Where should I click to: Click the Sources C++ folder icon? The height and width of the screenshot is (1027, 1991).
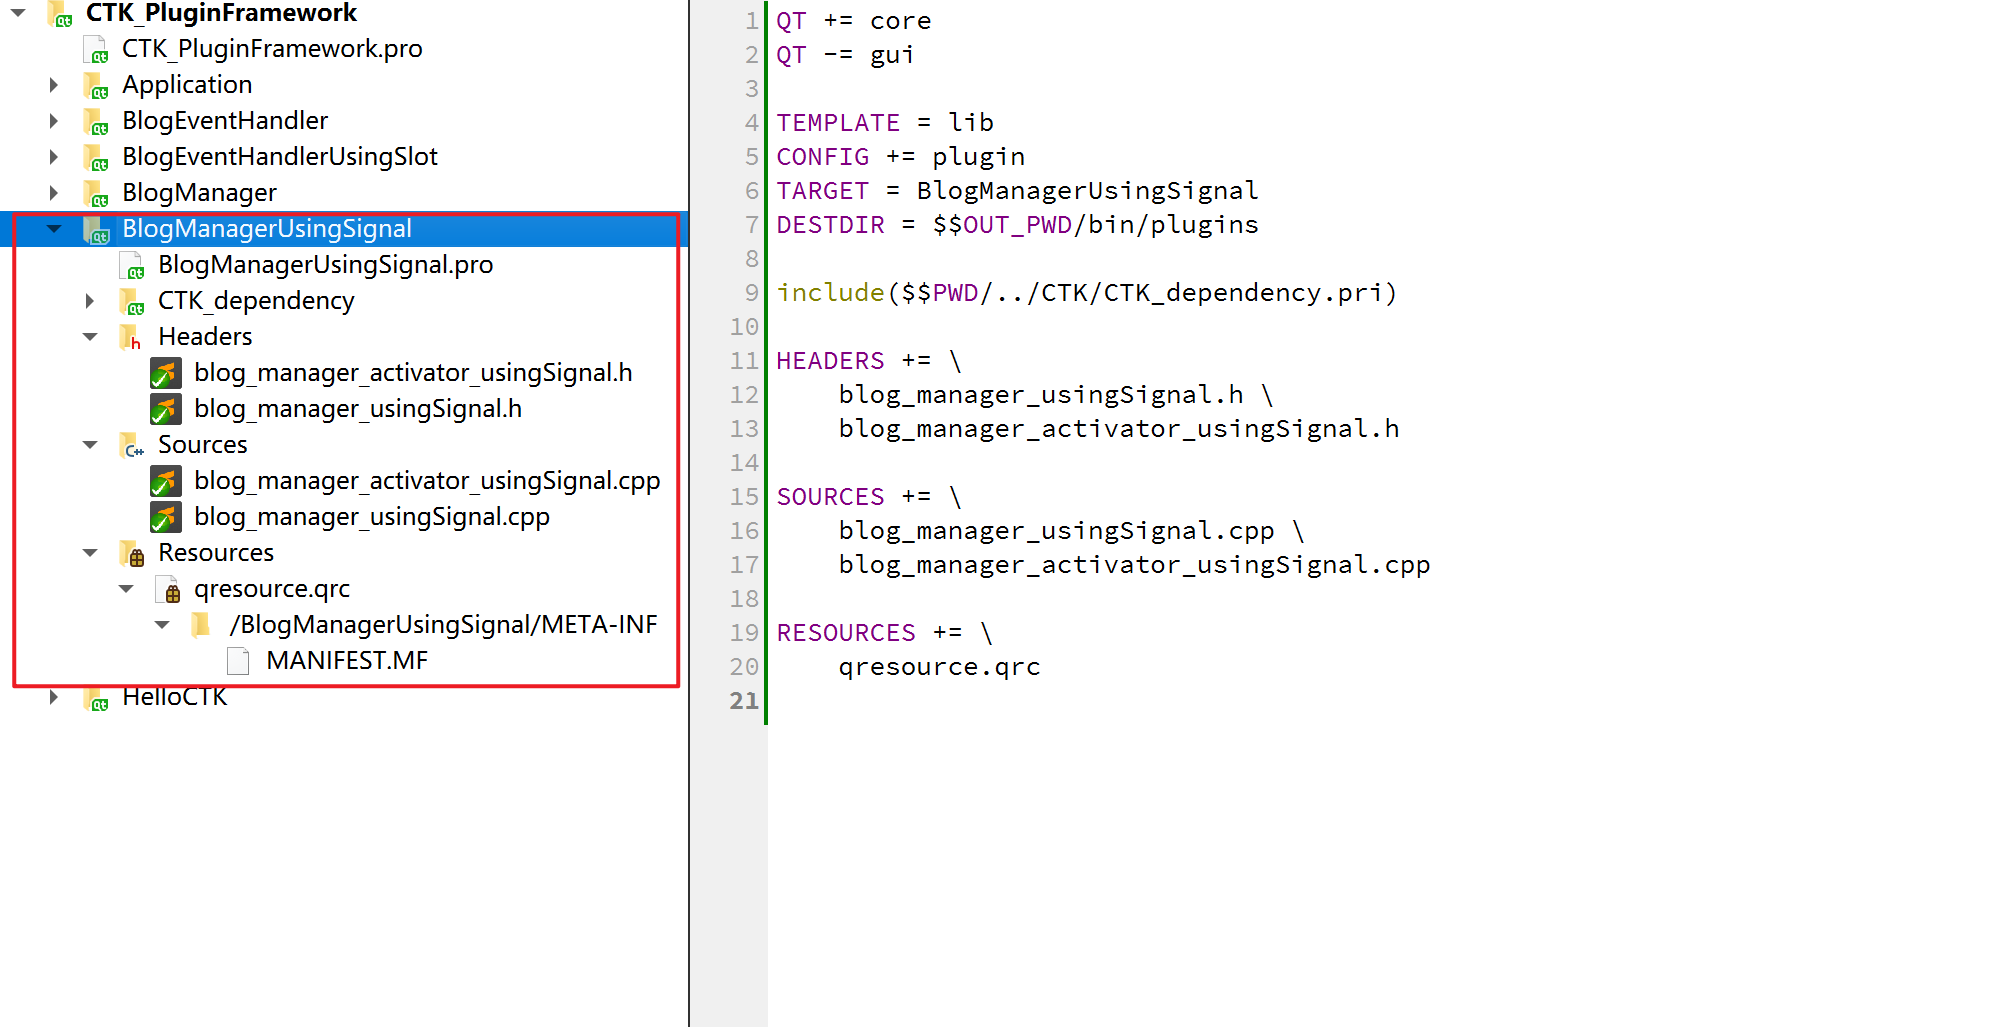click(132, 445)
